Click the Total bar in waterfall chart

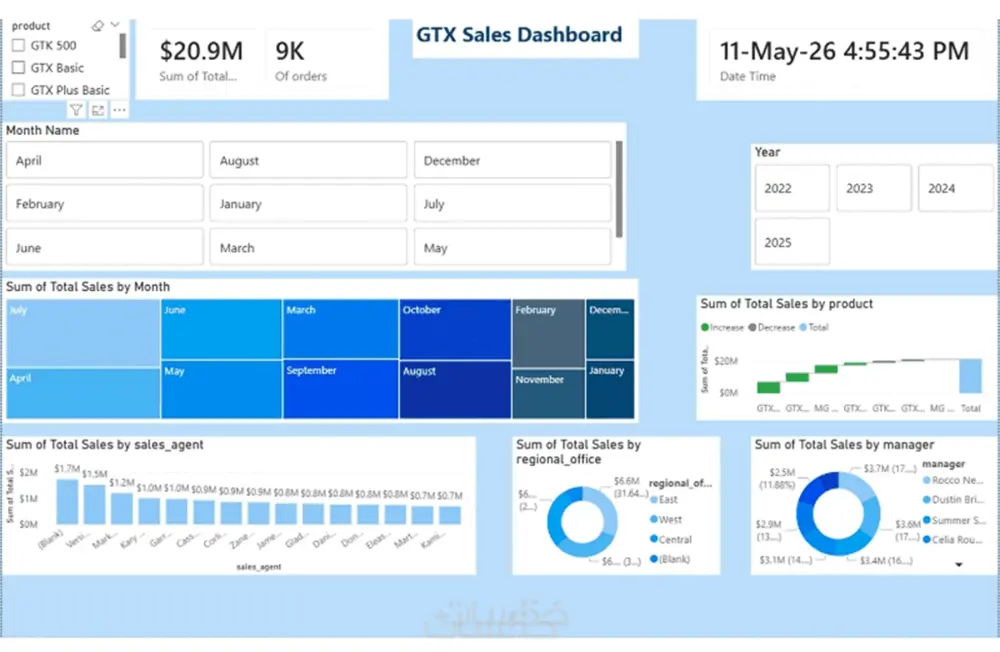970,376
